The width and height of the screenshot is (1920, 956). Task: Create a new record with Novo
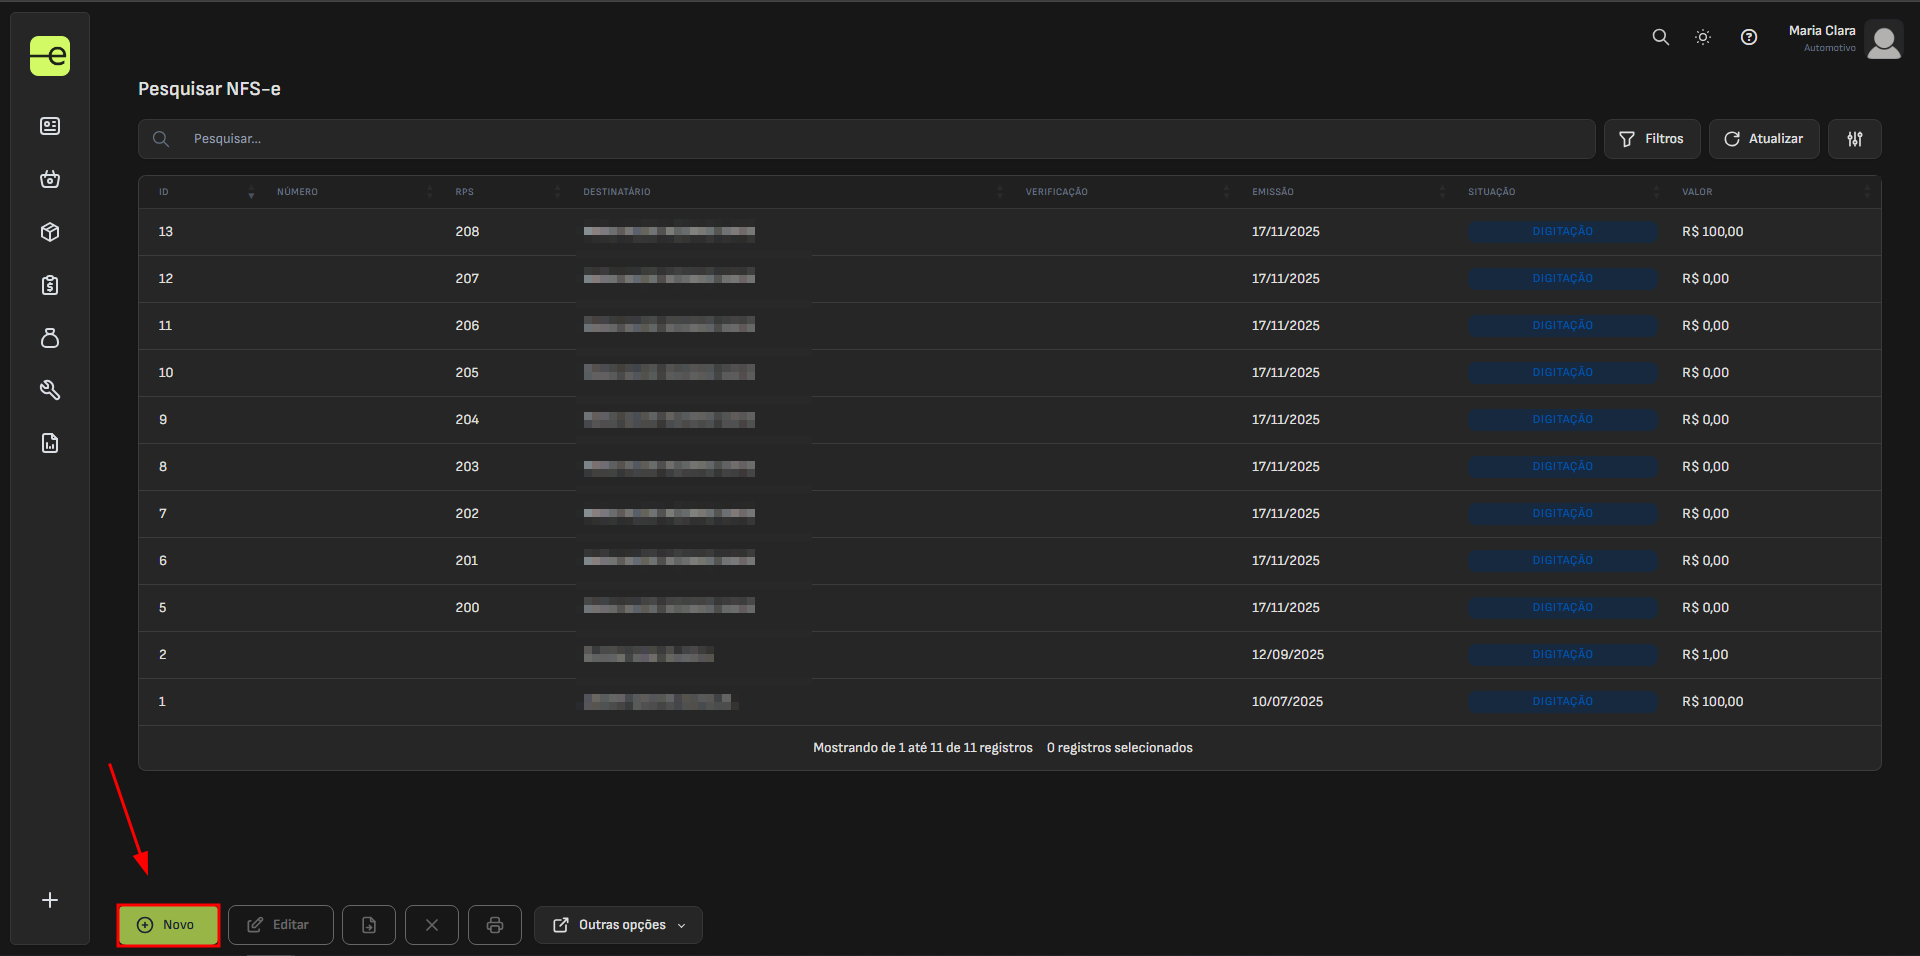pos(168,925)
